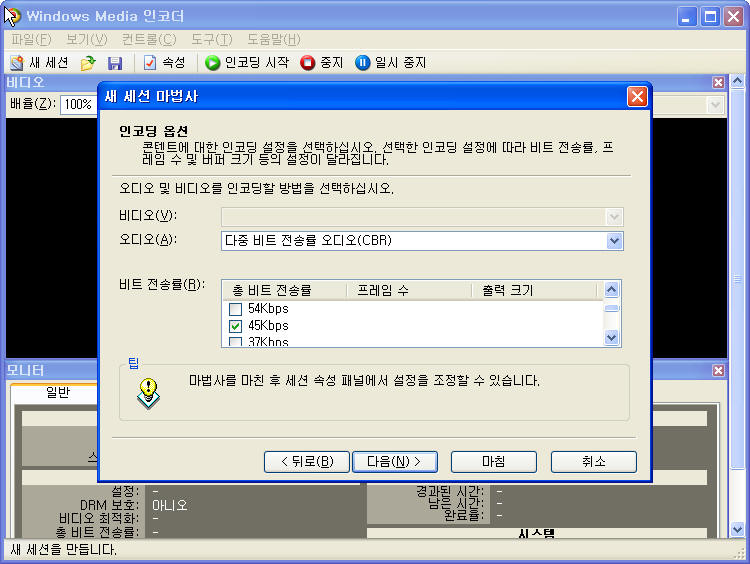Viewport: 750px width, 564px height.
Task: Open the File (파일) menu
Action: [31, 39]
